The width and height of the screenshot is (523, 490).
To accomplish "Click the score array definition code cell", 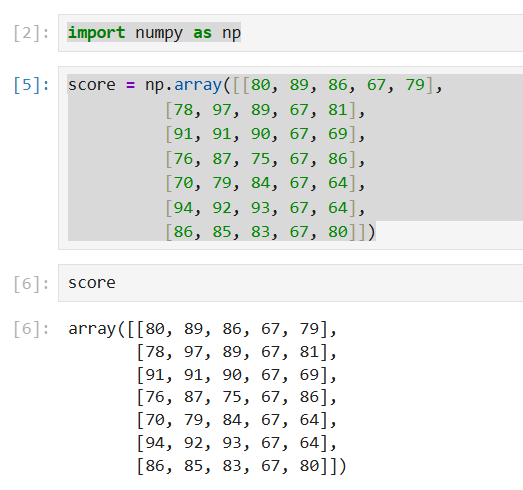I will coord(291,158).
